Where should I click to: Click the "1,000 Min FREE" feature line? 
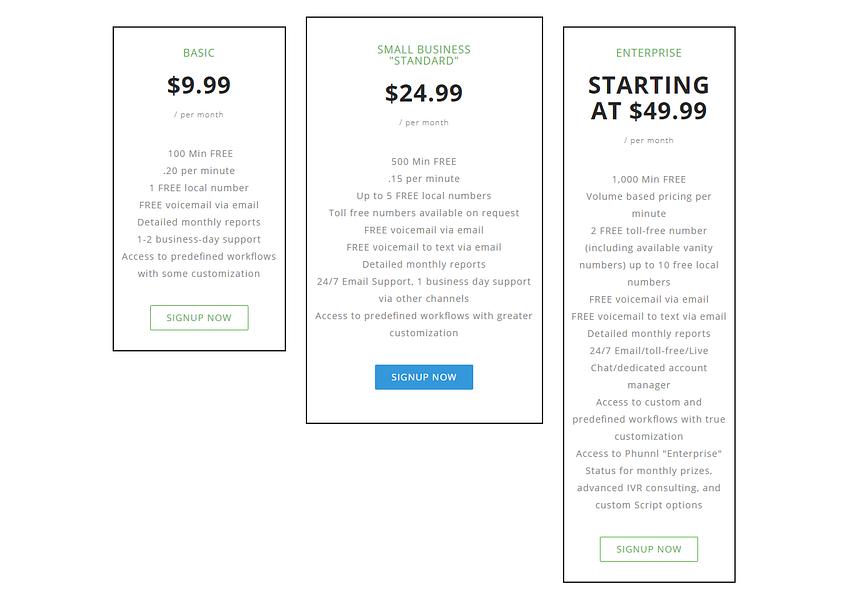(x=648, y=180)
